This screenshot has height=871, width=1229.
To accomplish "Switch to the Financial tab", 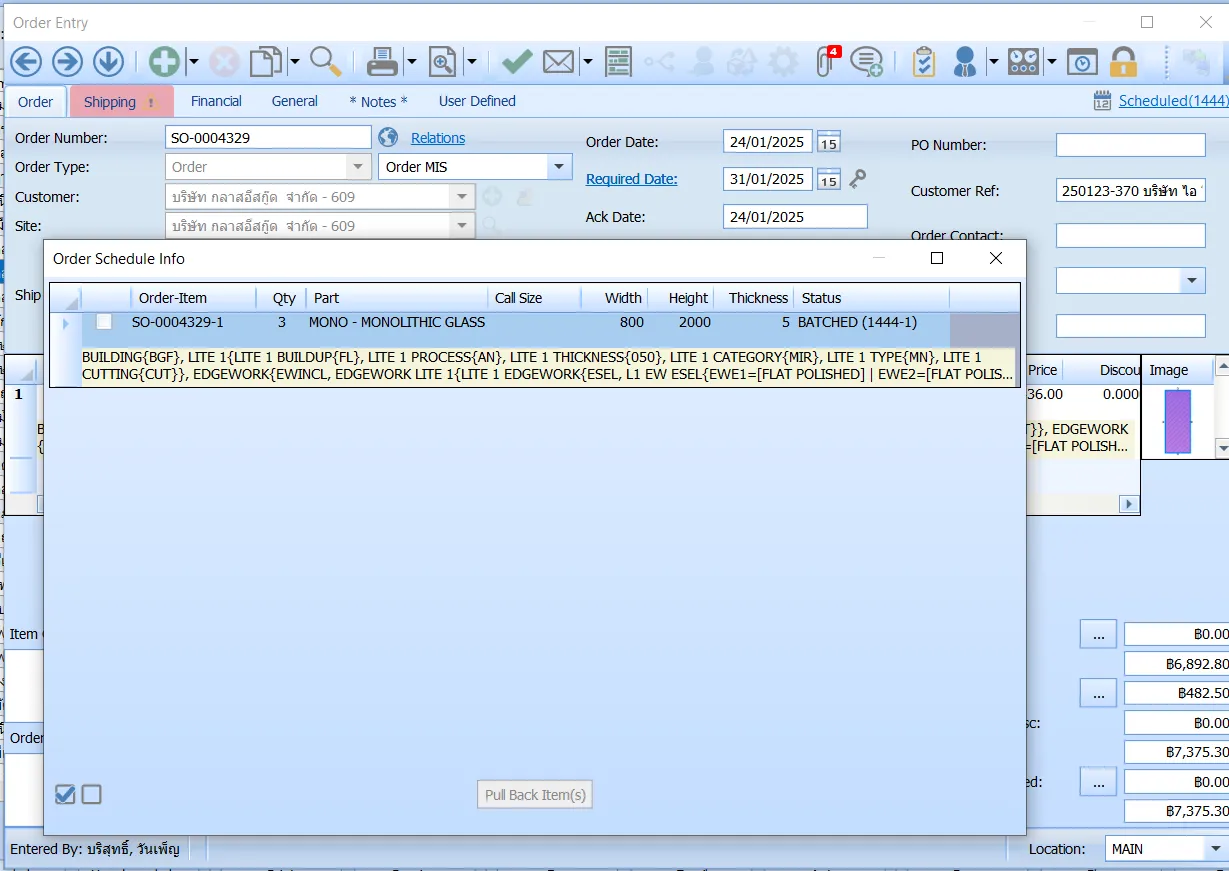I will click(x=216, y=101).
